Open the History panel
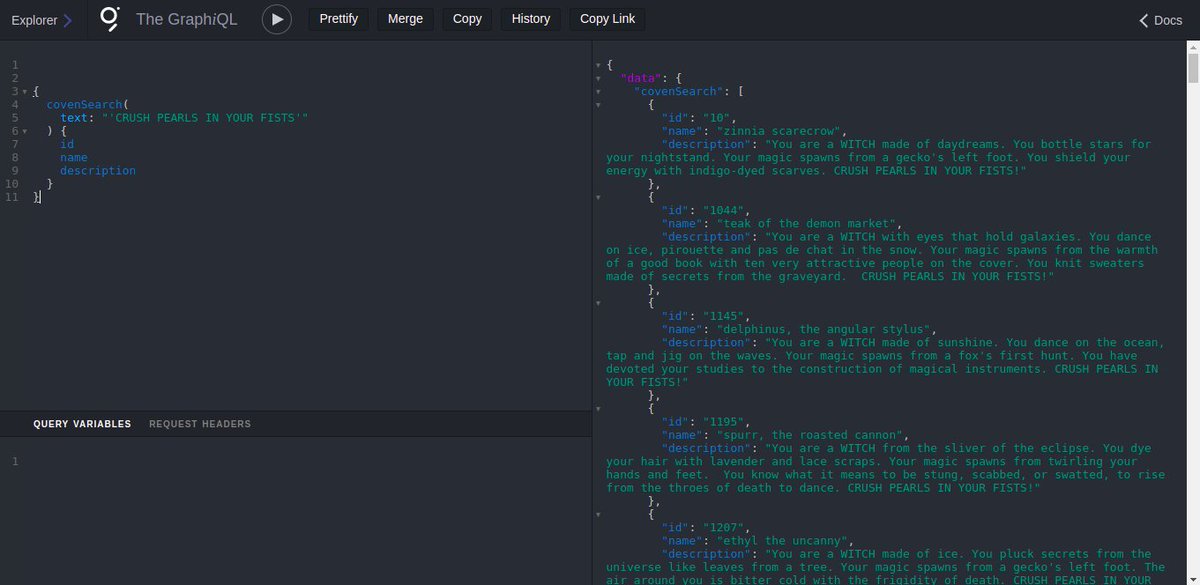Image resolution: width=1200 pixels, height=585 pixels. (531, 19)
